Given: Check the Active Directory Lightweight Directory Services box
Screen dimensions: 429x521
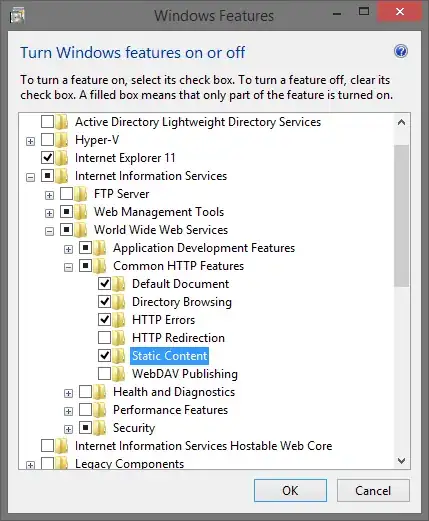Looking at the screenshot, I should pyautogui.click(x=47, y=122).
